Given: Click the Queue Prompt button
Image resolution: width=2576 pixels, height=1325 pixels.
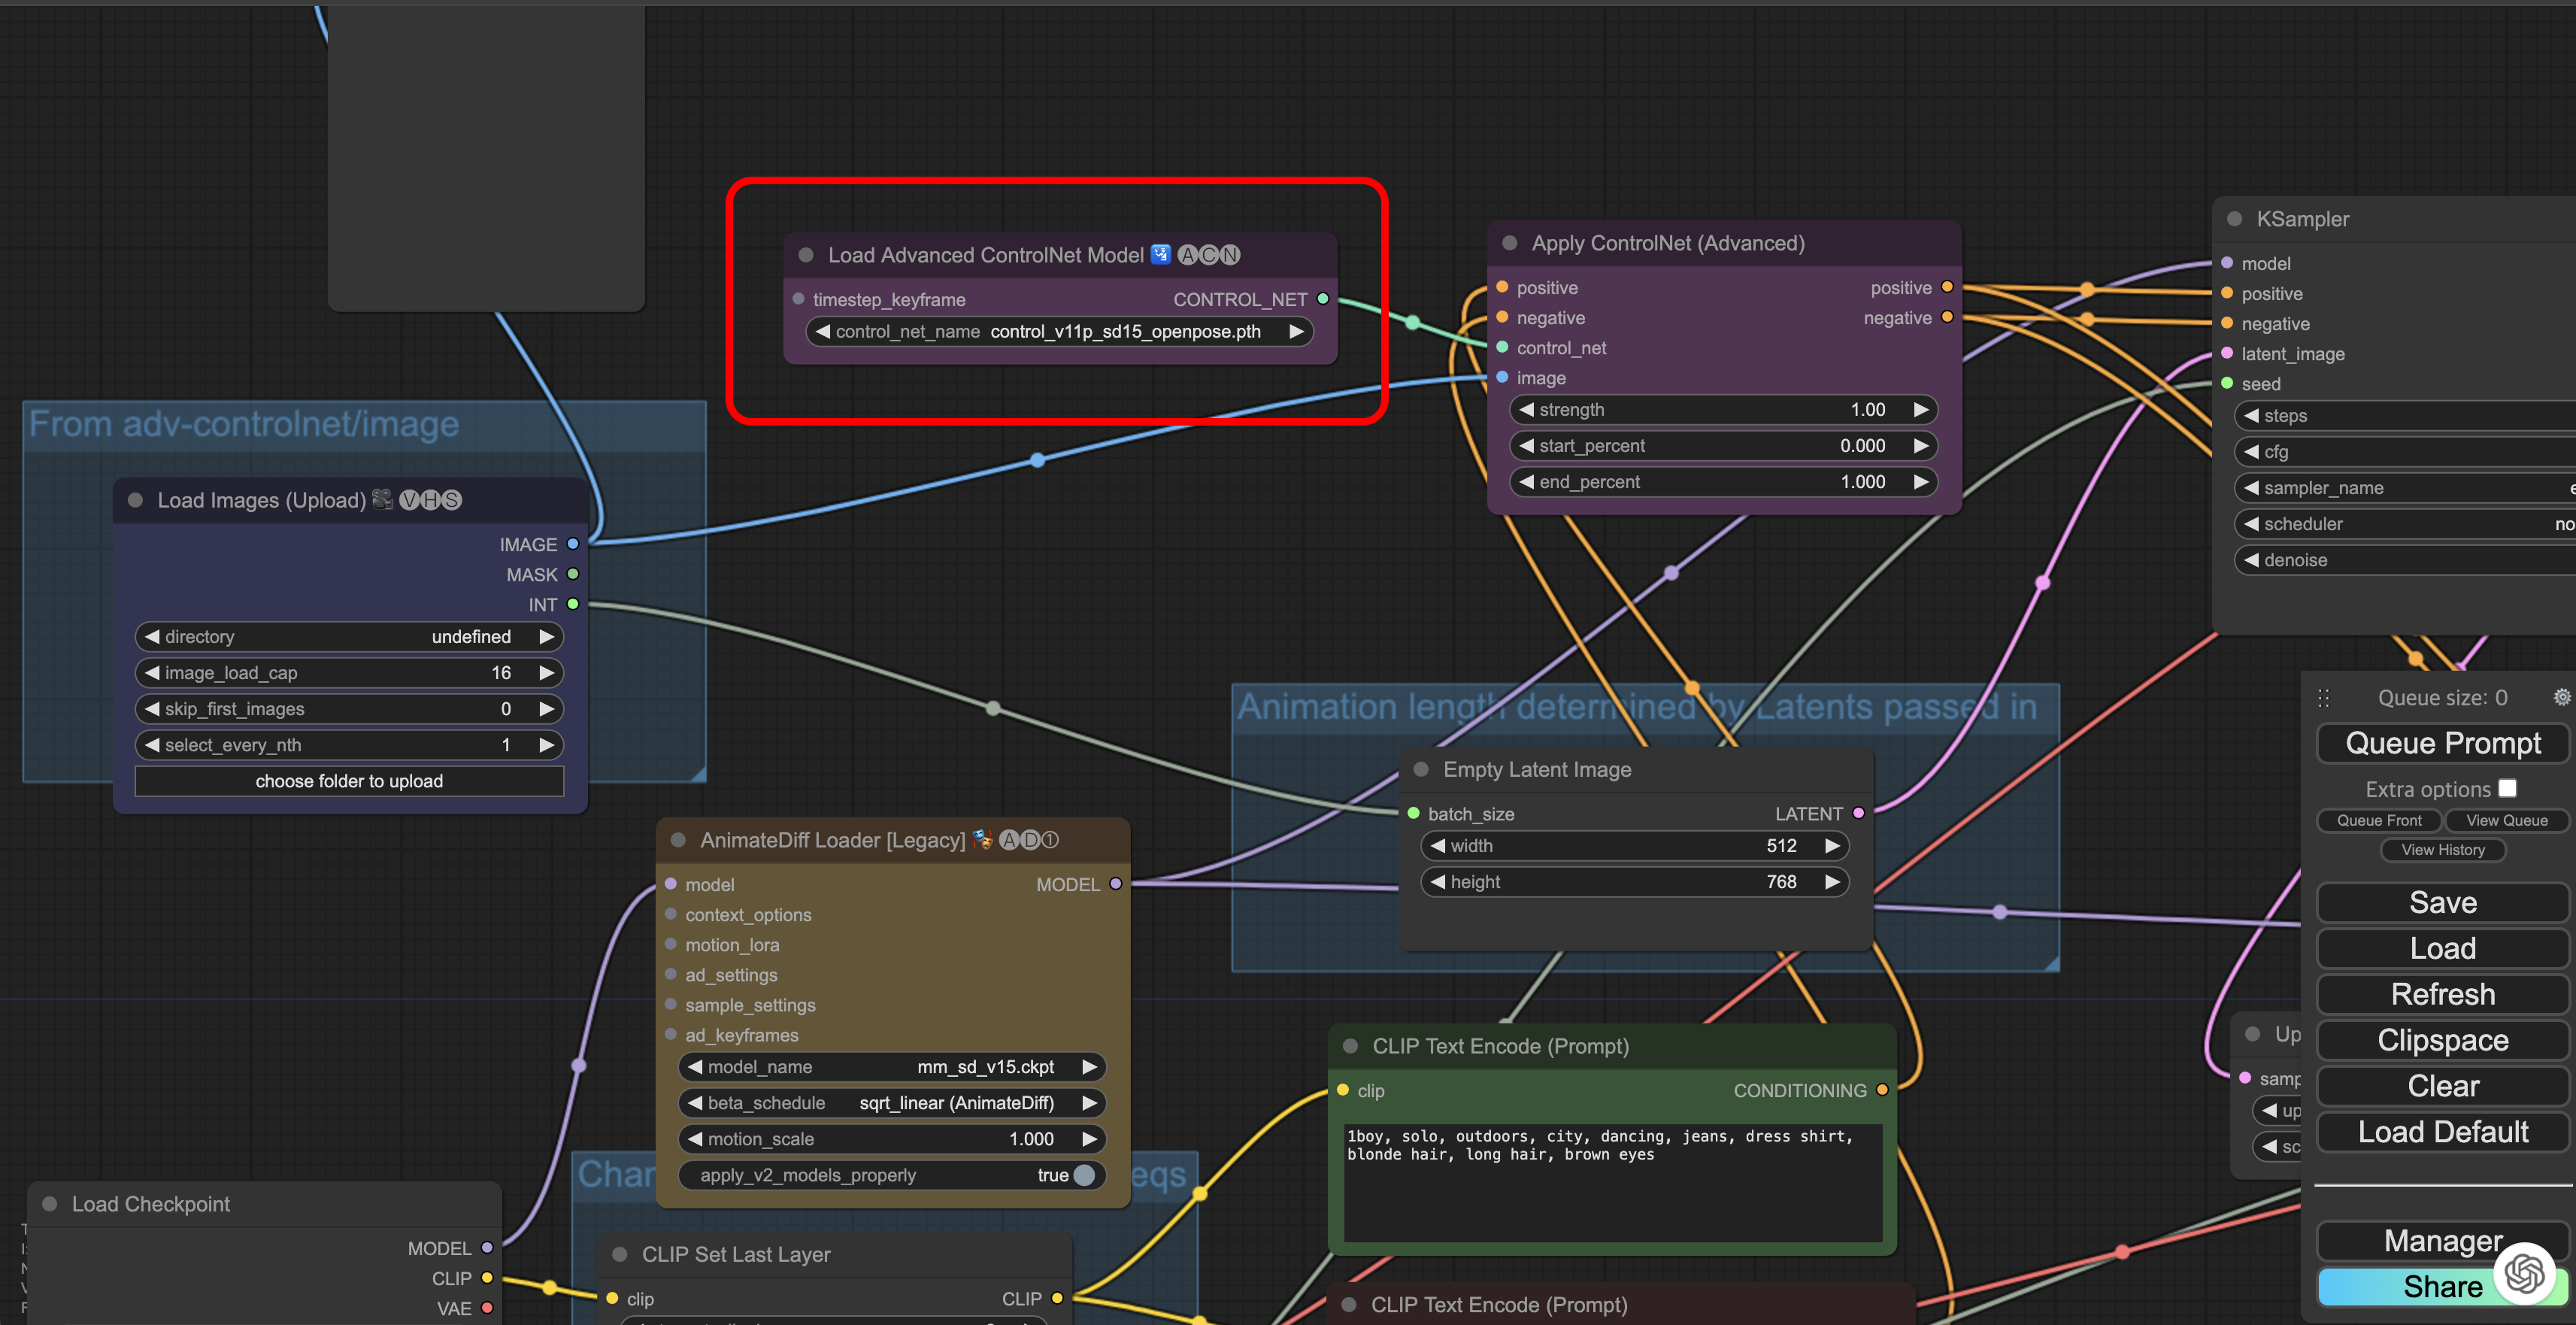Looking at the screenshot, I should pos(2442,743).
